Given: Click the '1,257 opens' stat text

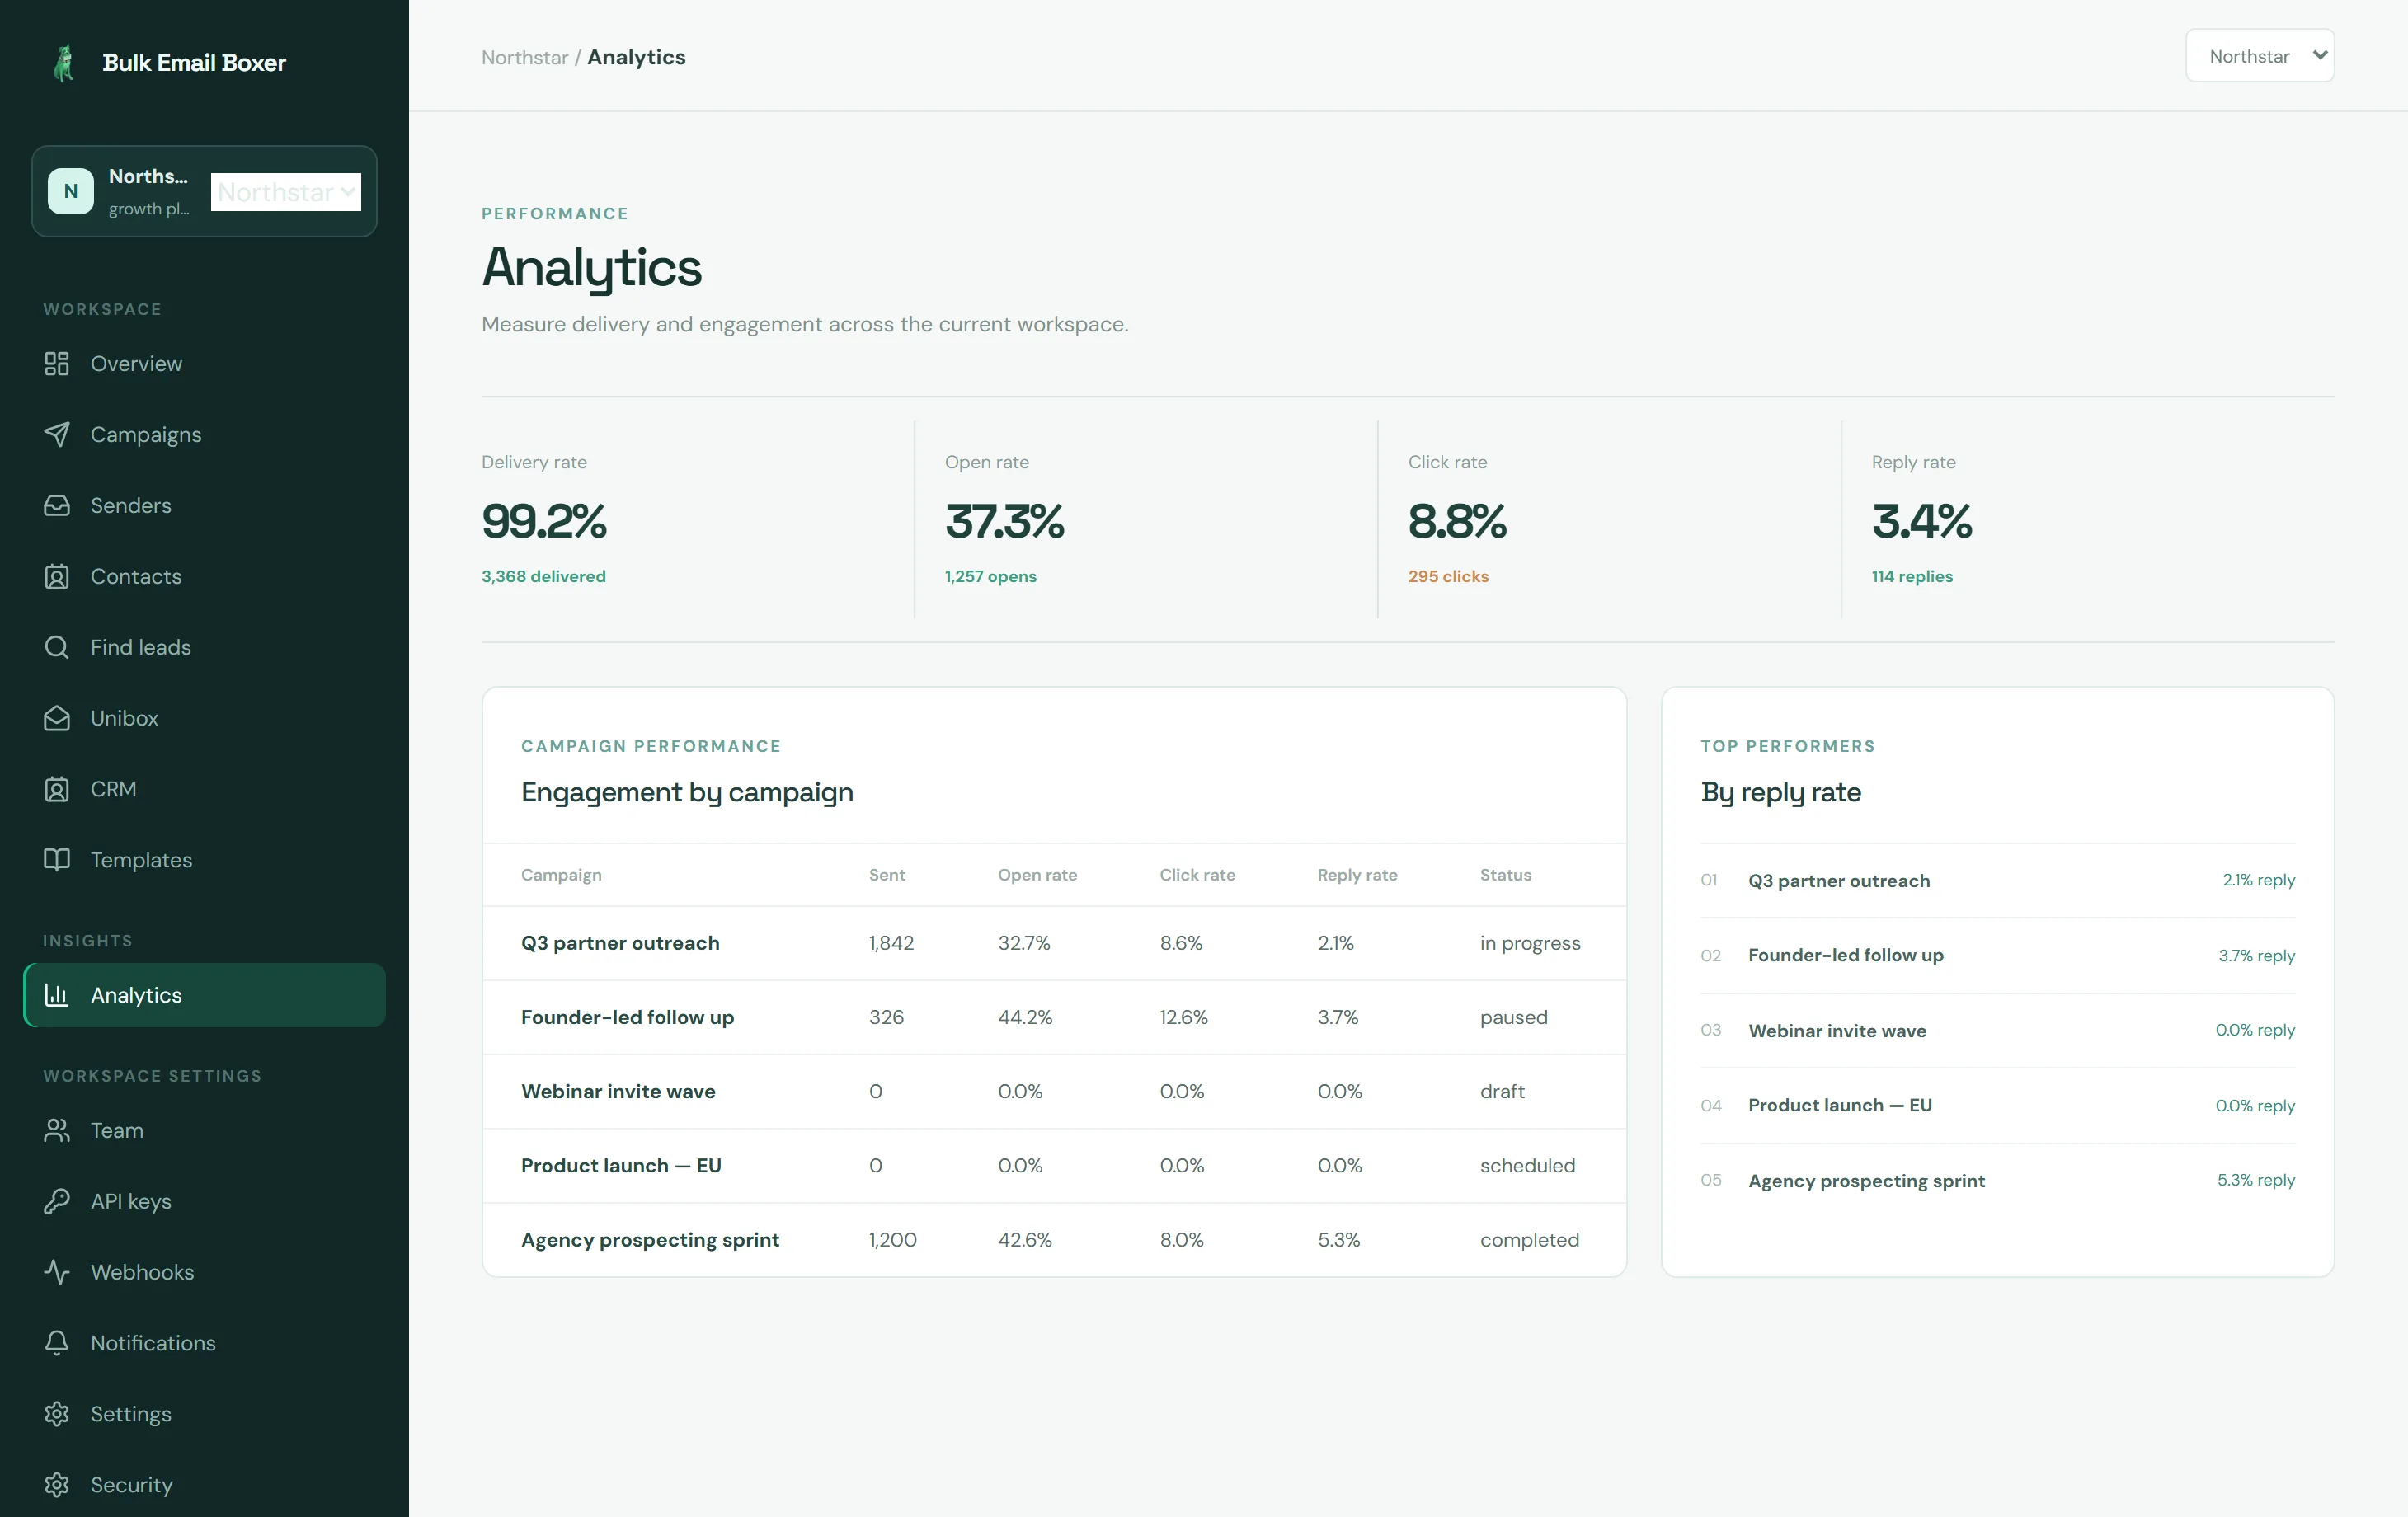Looking at the screenshot, I should (x=991, y=577).
